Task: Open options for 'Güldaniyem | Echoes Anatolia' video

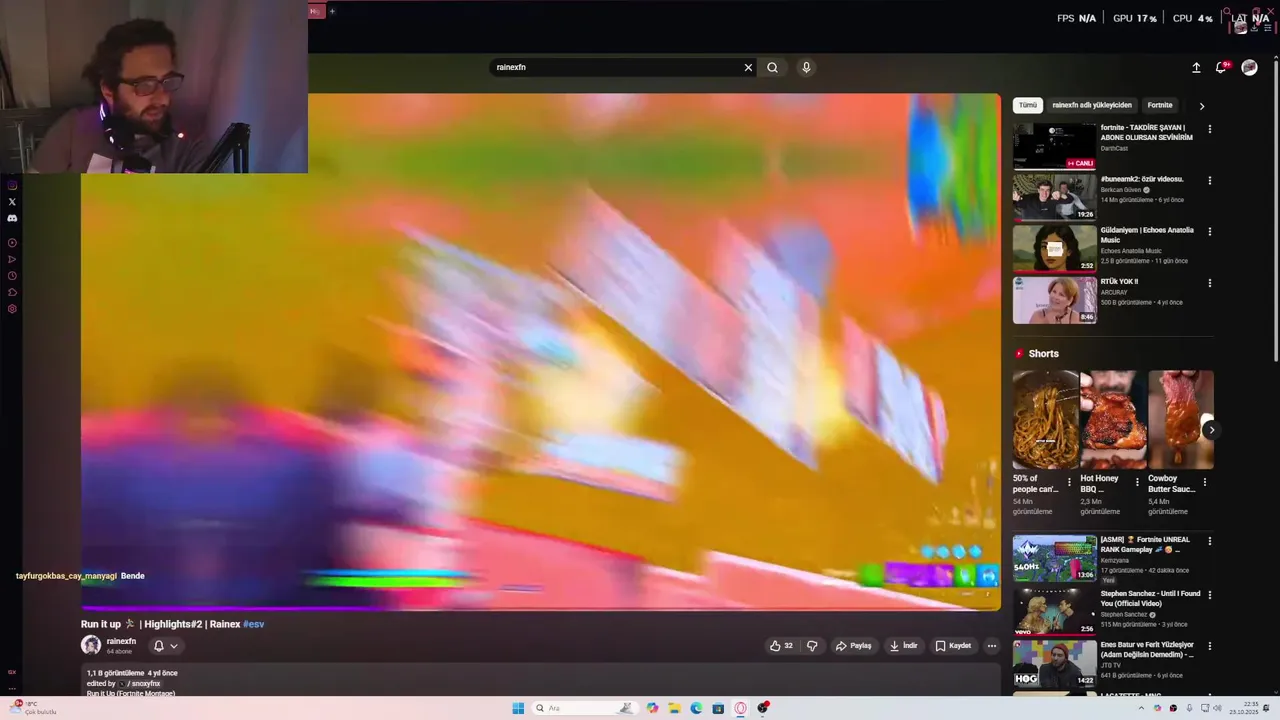Action: 1210,232
